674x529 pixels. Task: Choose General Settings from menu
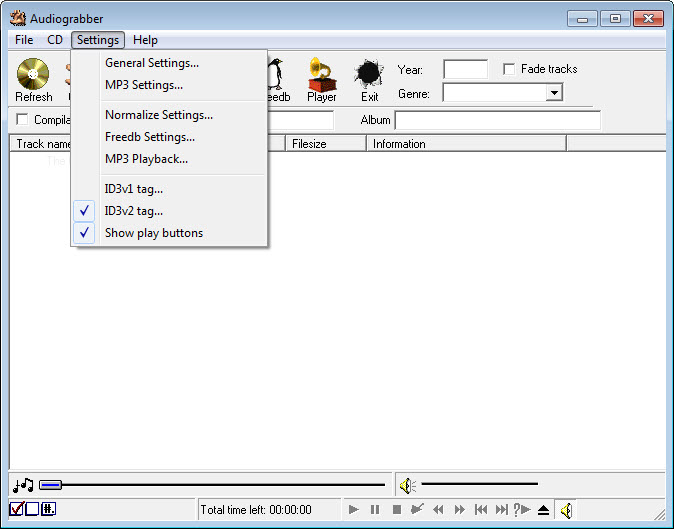(169, 63)
